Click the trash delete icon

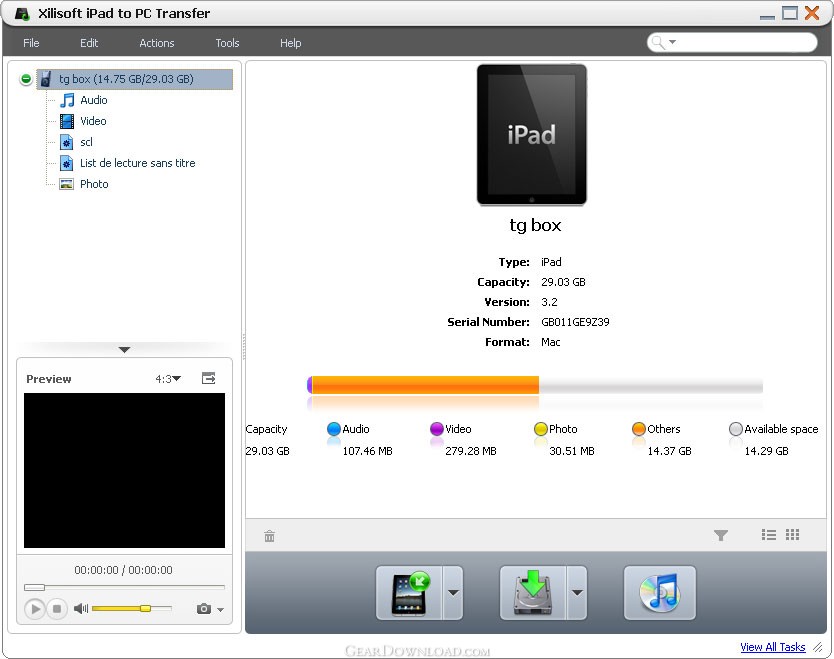pyautogui.click(x=270, y=536)
